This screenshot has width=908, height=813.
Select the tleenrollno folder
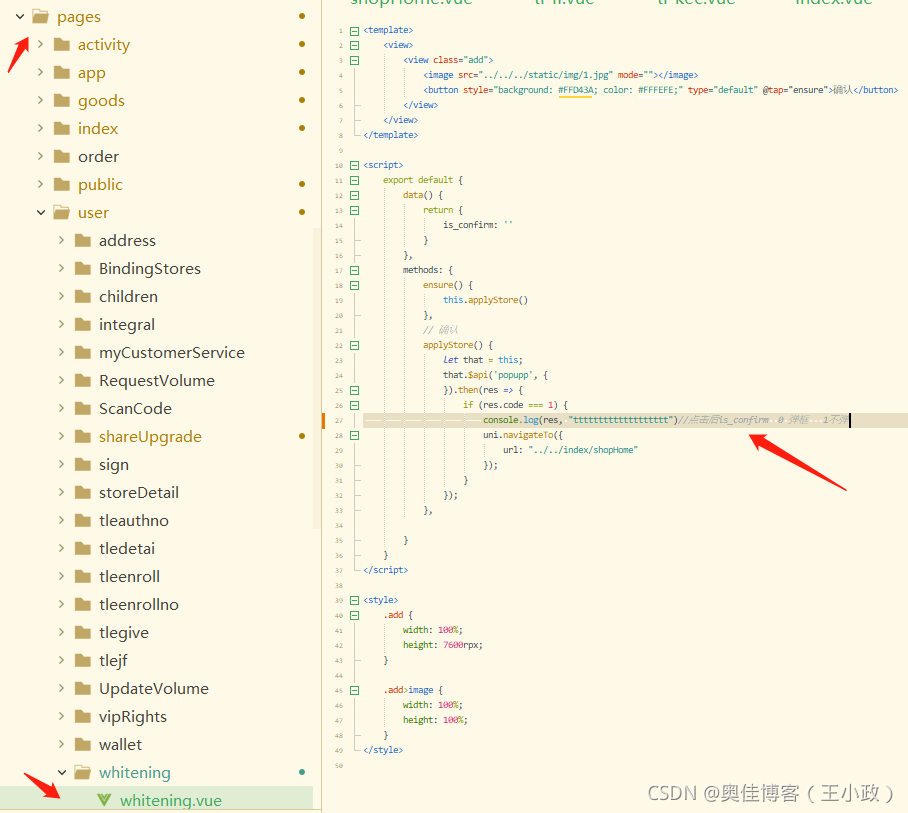click(x=138, y=605)
